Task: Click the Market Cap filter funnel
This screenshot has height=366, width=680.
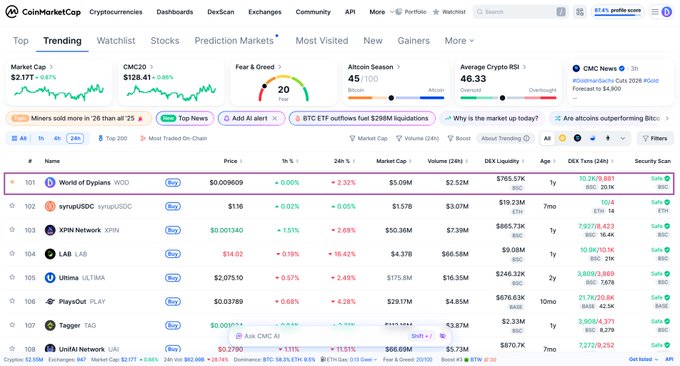Action: (352, 138)
